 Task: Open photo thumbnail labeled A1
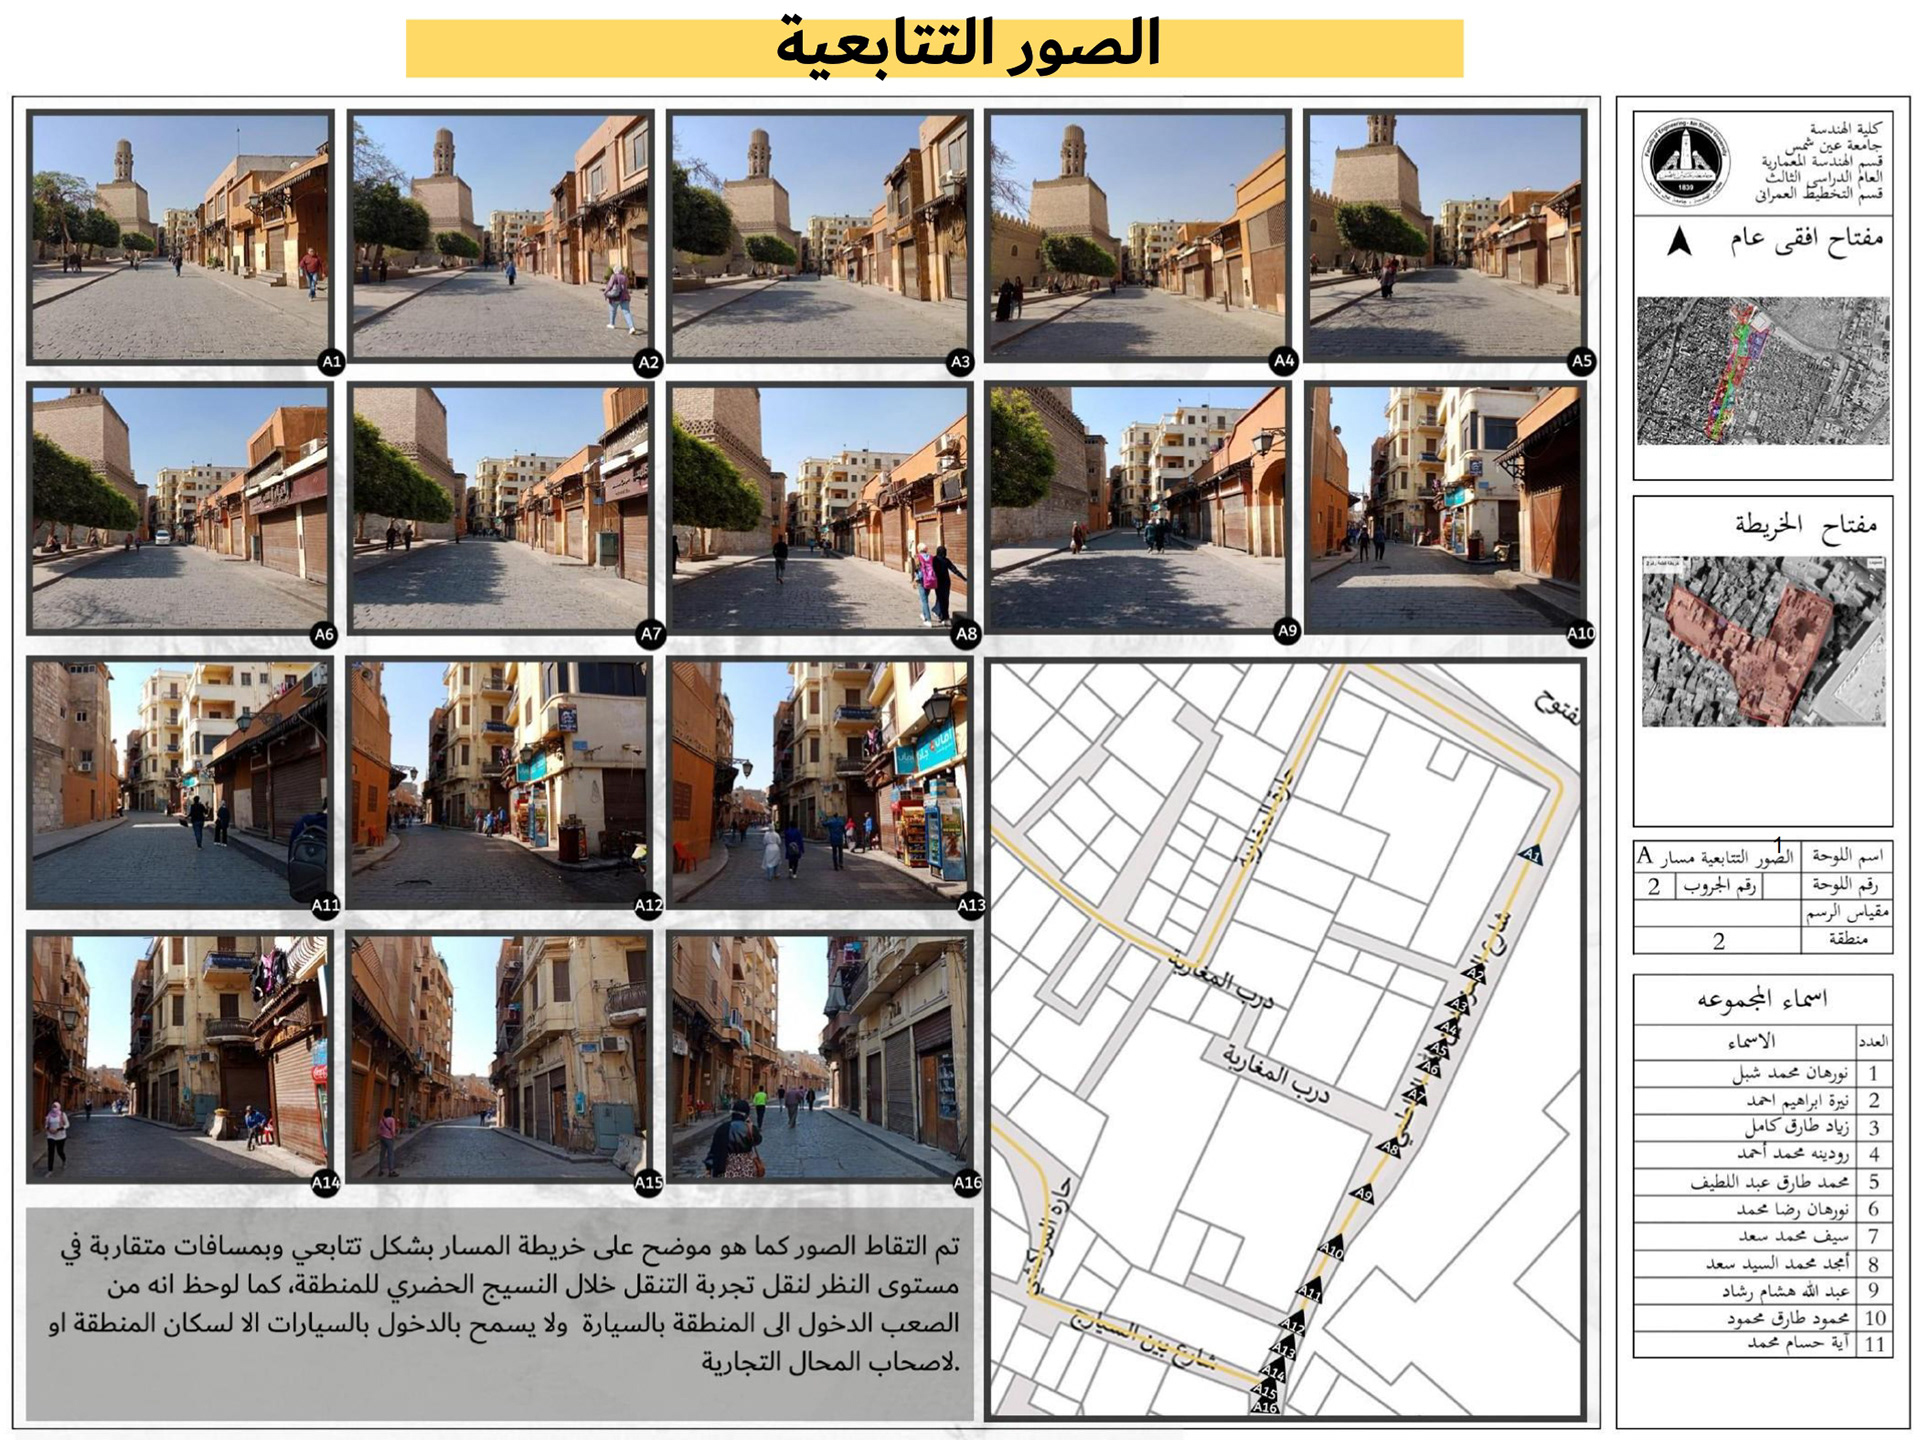point(180,236)
